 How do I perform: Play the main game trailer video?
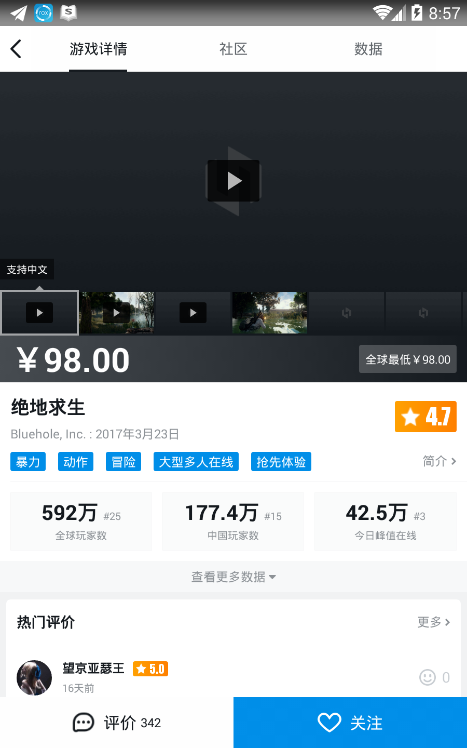tap(234, 181)
